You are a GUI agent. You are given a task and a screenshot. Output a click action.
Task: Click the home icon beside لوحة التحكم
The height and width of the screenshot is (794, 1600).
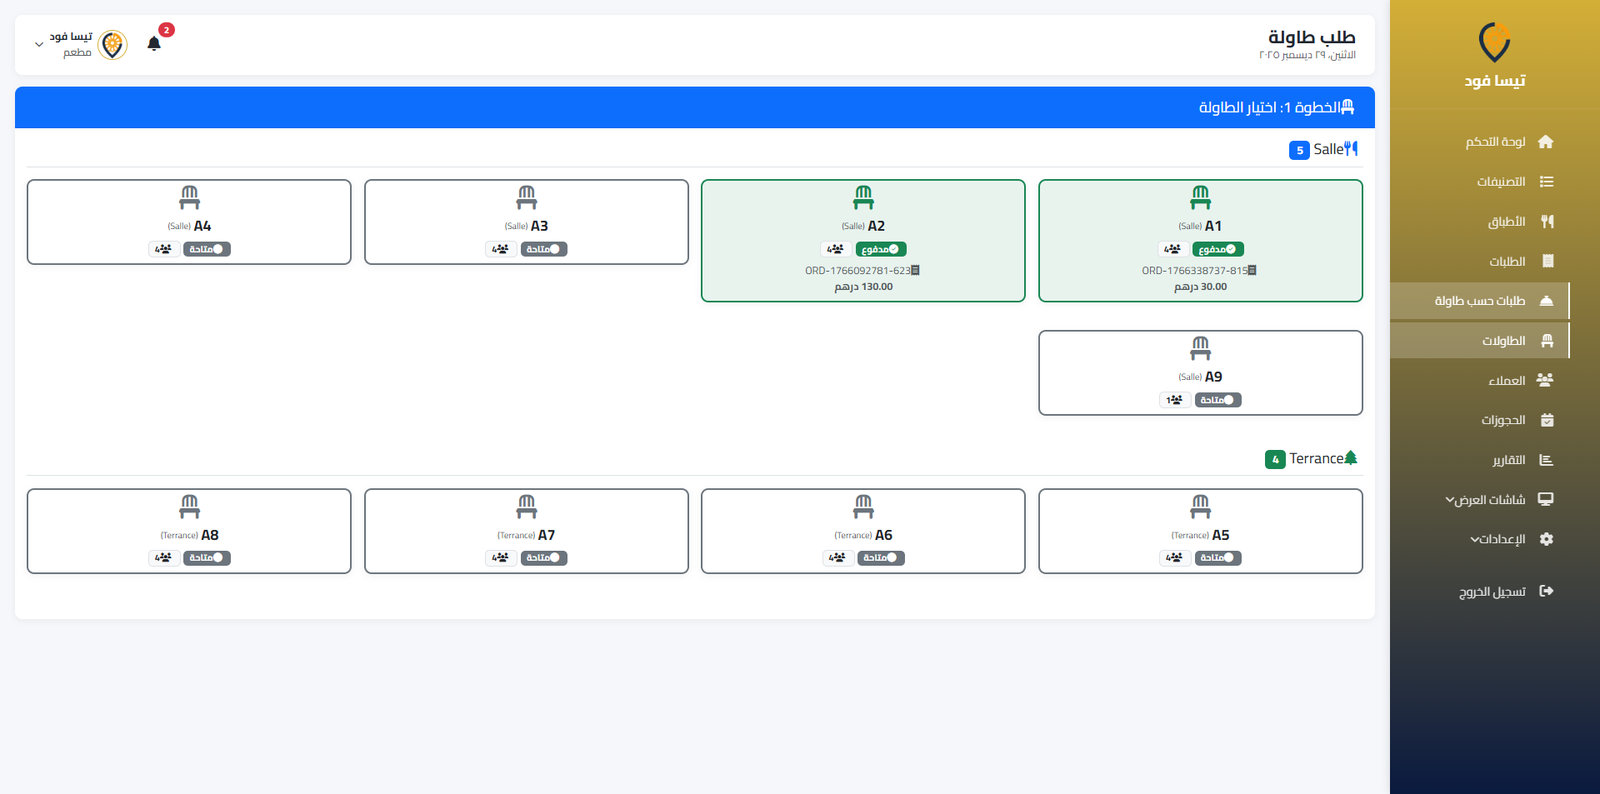click(1546, 142)
